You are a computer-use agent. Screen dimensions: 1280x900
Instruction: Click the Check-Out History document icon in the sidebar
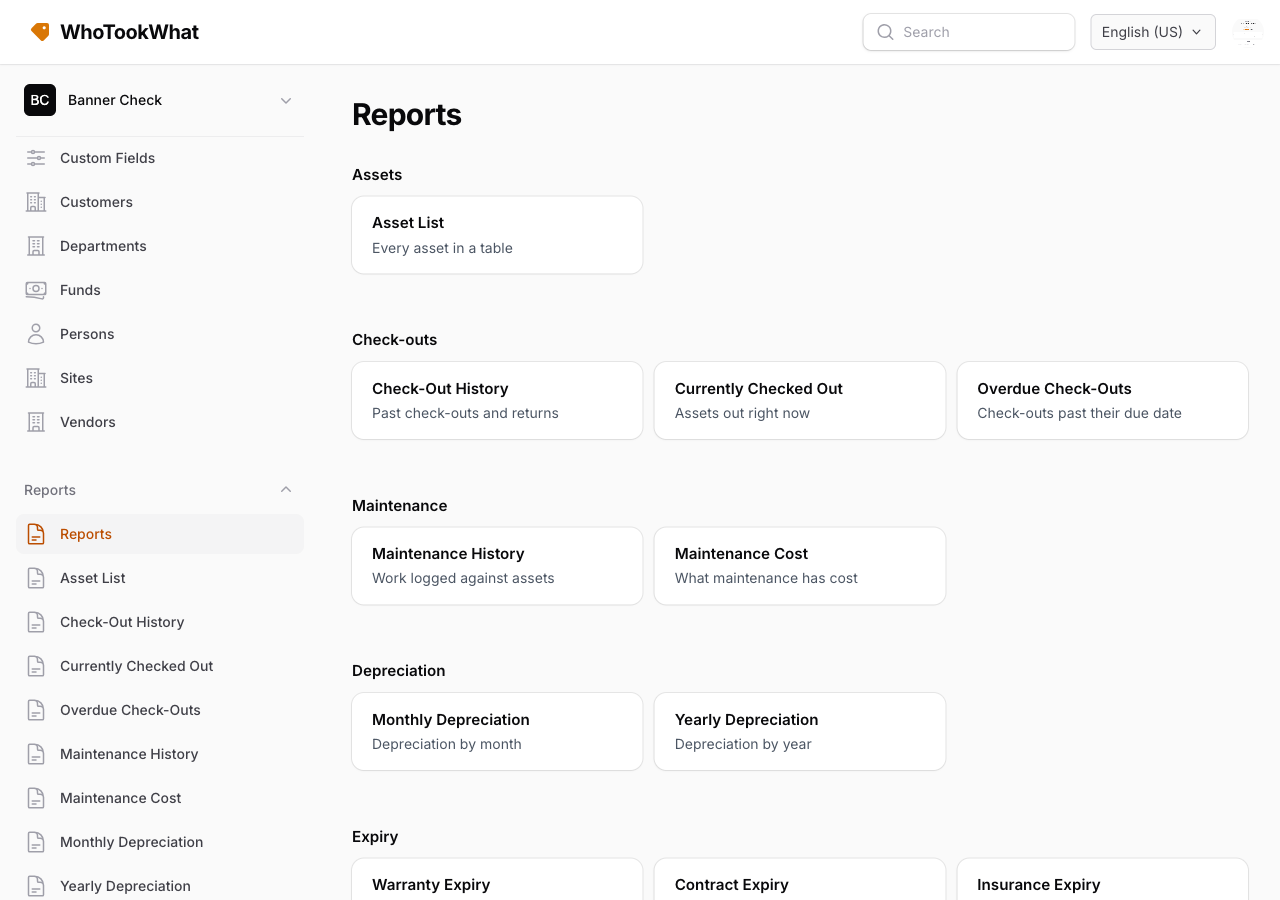(x=36, y=622)
